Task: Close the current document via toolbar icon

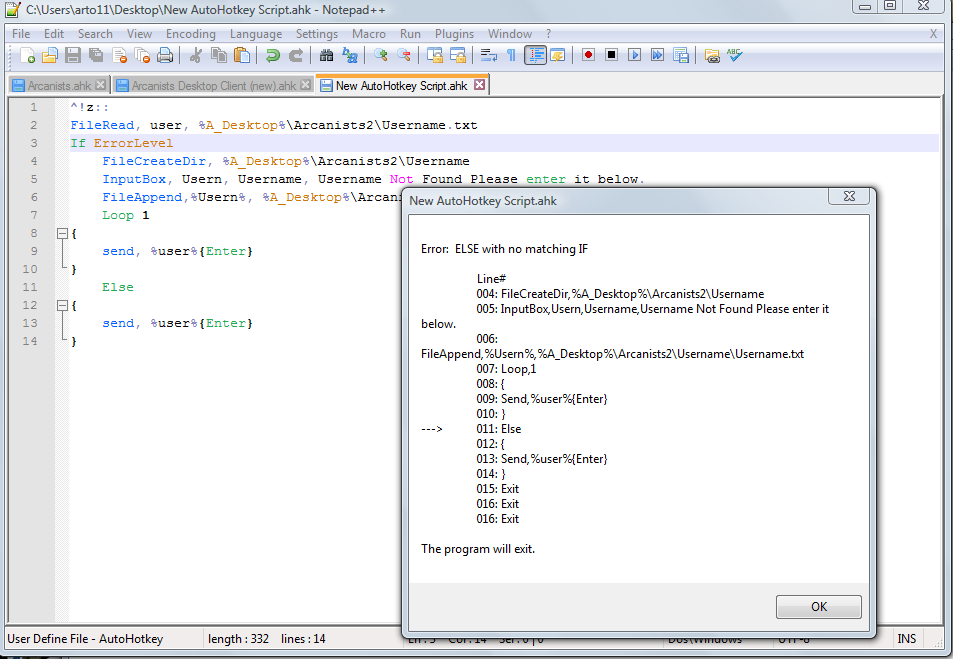Action: pos(120,55)
